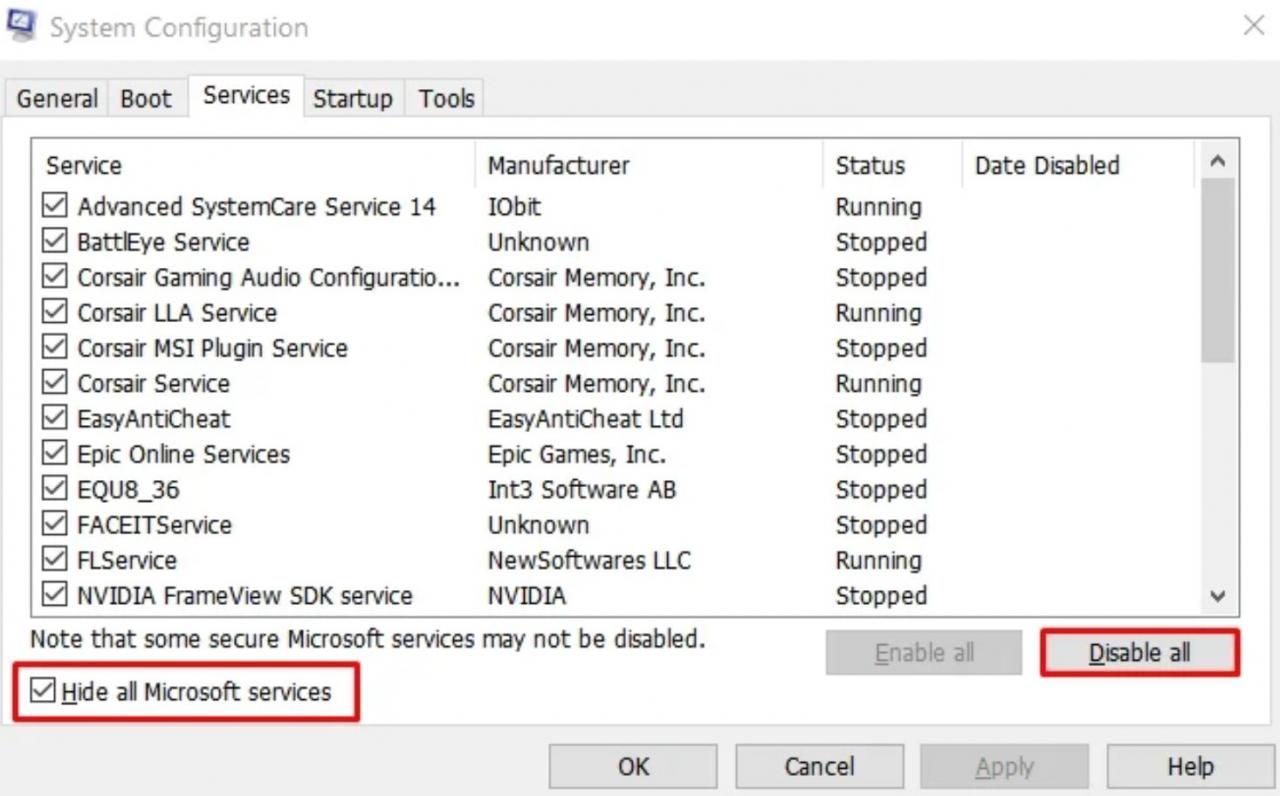Open Help for System Configuration
The image size is (1280, 796).
point(1190,767)
